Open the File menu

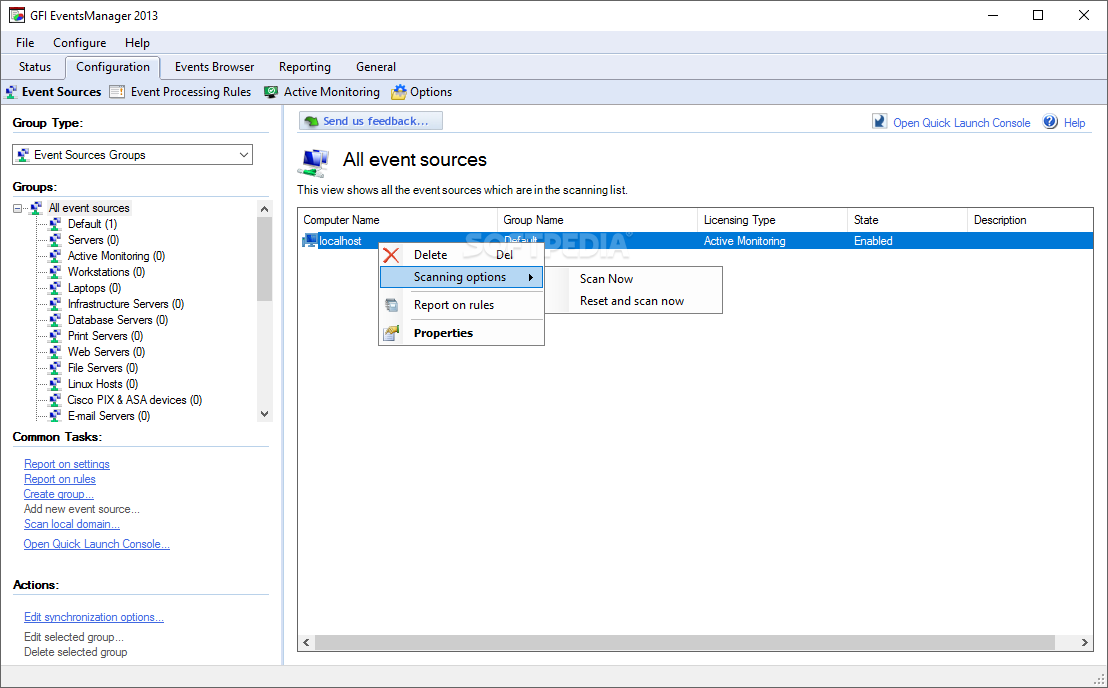tap(25, 43)
